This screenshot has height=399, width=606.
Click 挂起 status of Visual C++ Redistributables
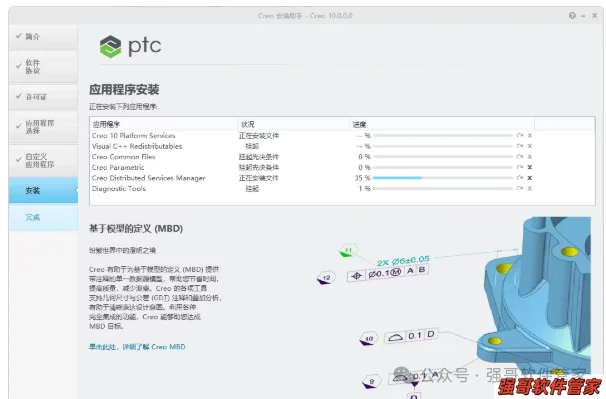click(x=252, y=146)
